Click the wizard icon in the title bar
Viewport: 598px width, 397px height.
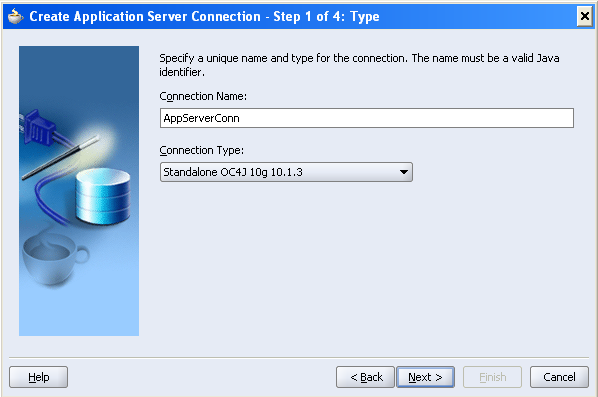pyautogui.click(x=15, y=16)
